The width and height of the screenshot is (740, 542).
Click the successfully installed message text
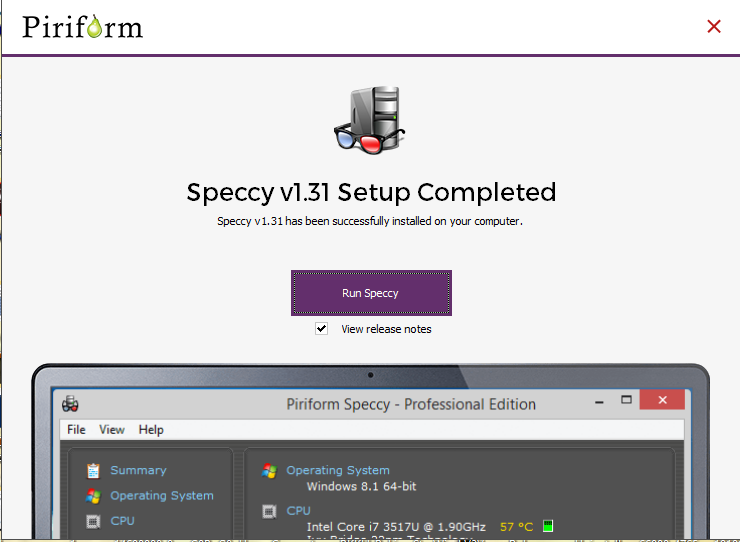click(x=370, y=221)
